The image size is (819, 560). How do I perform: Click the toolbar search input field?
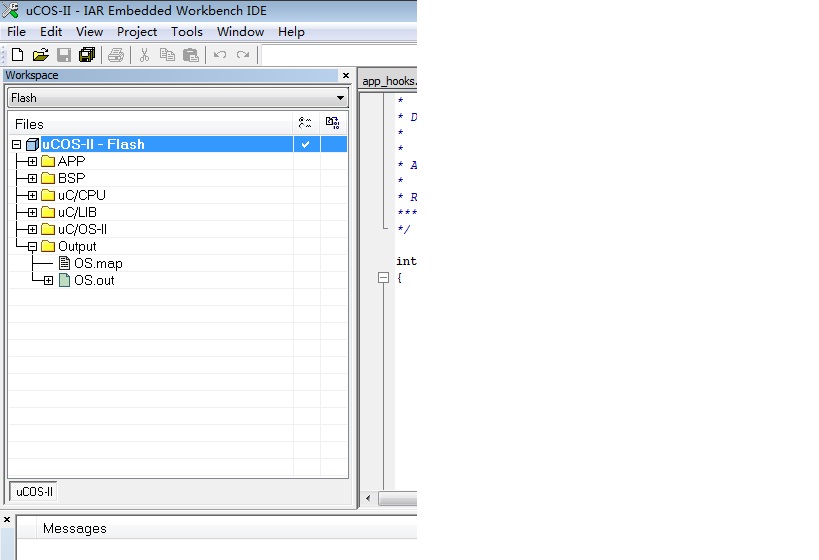point(339,55)
